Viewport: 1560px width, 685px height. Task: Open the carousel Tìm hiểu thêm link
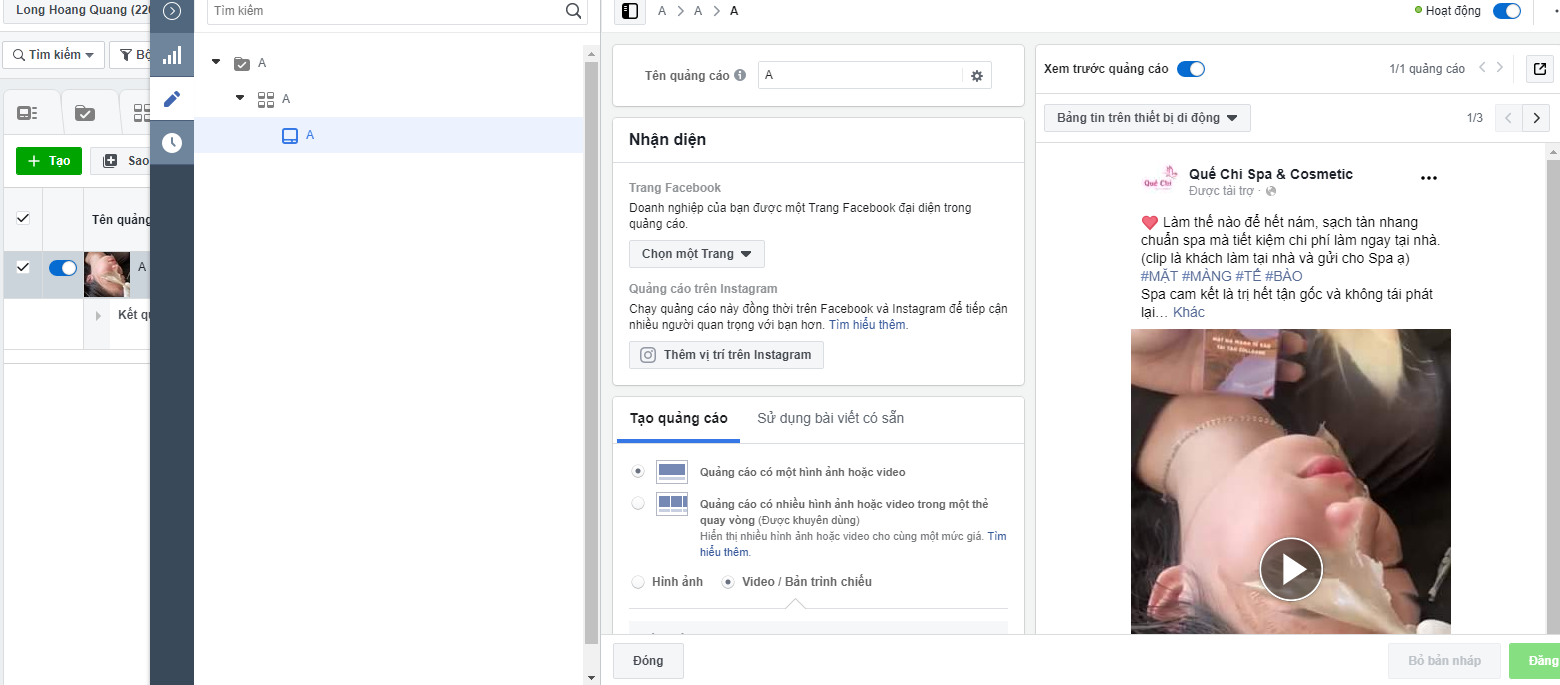click(x=853, y=544)
